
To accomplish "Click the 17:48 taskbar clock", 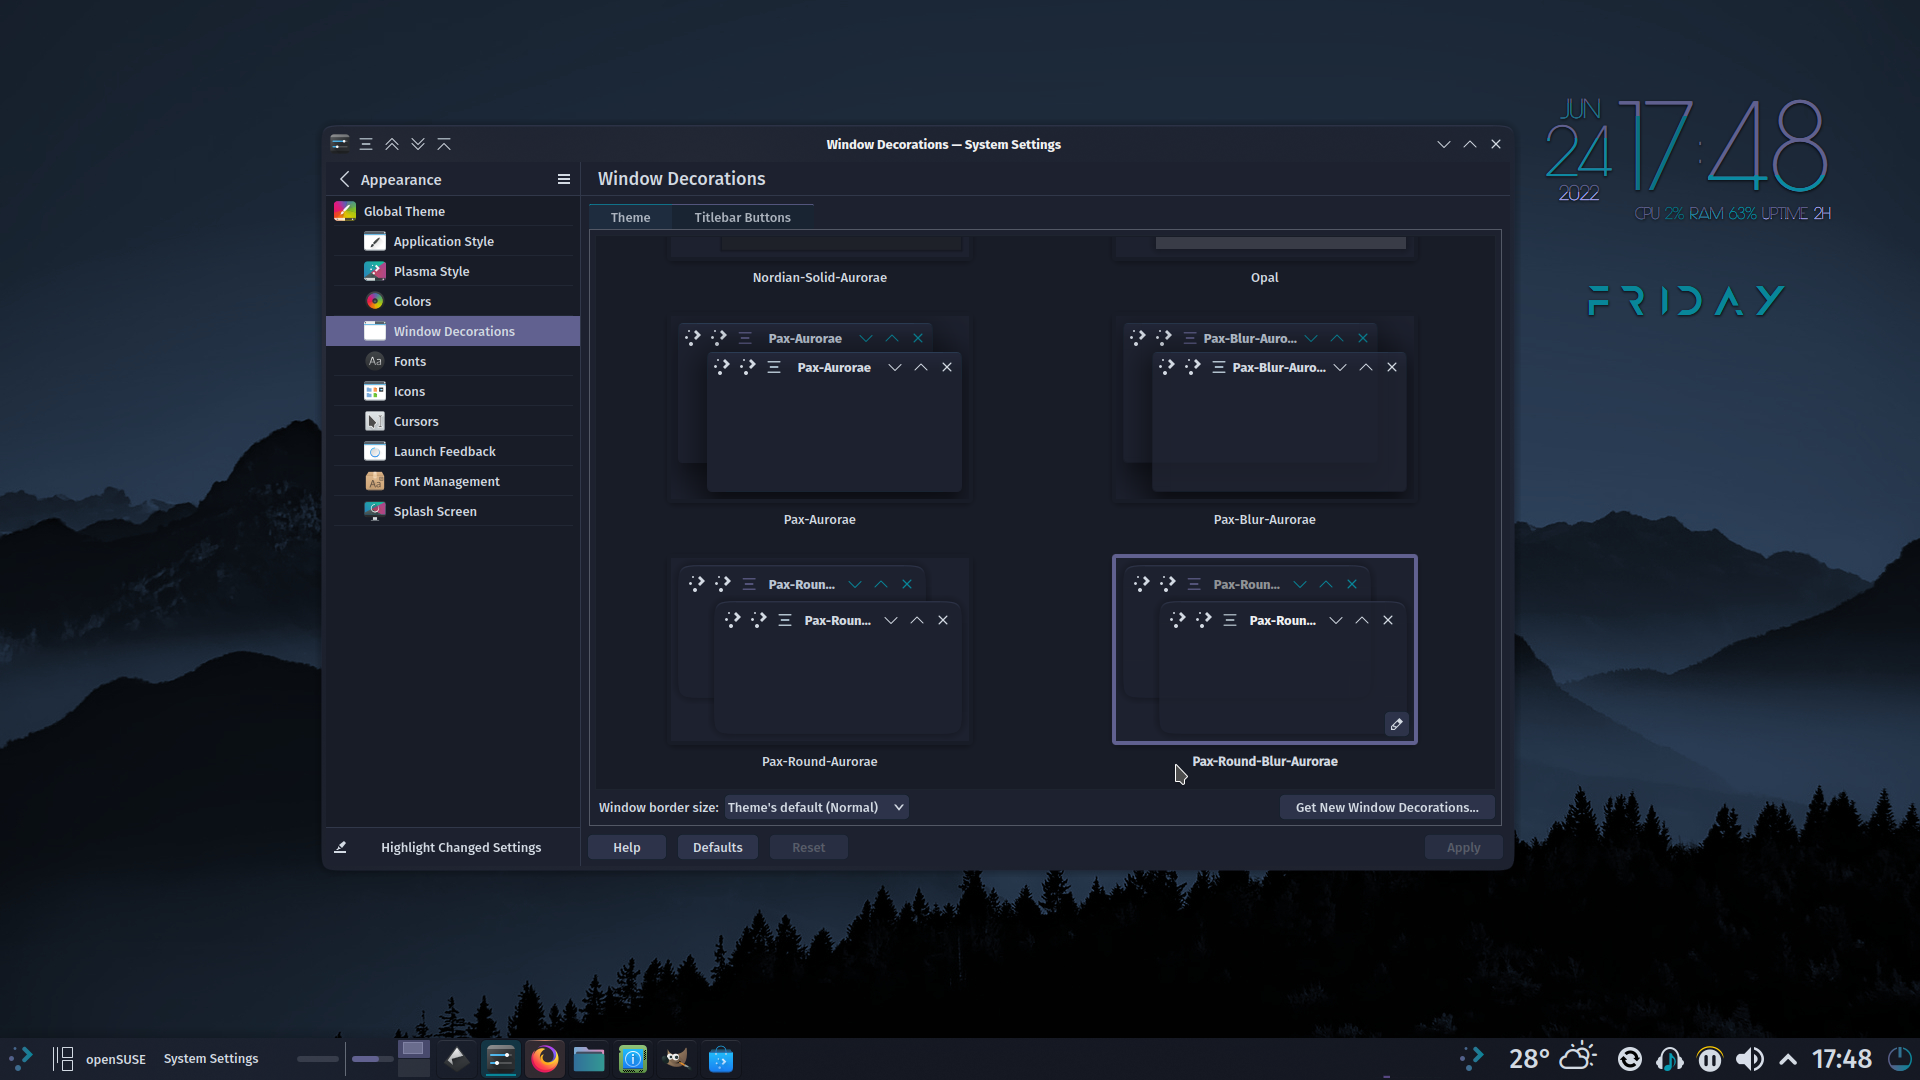I will (1842, 1058).
